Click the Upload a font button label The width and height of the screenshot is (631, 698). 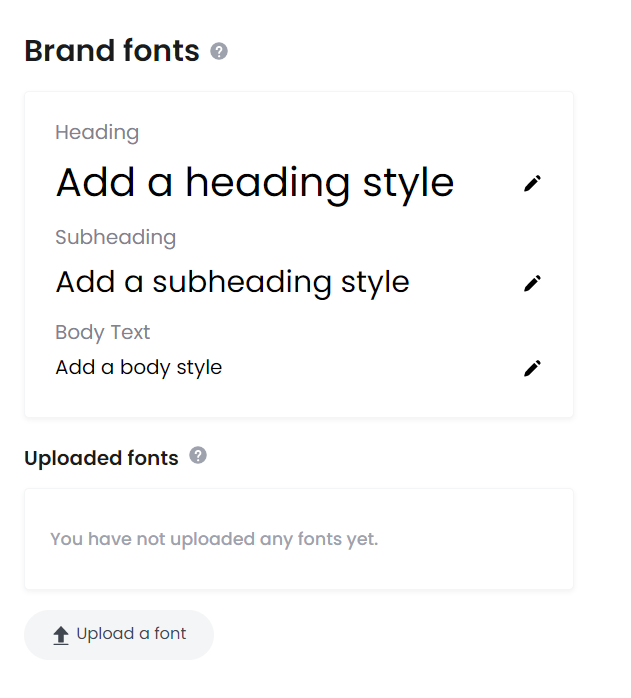pyautogui.click(x=131, y=633)
